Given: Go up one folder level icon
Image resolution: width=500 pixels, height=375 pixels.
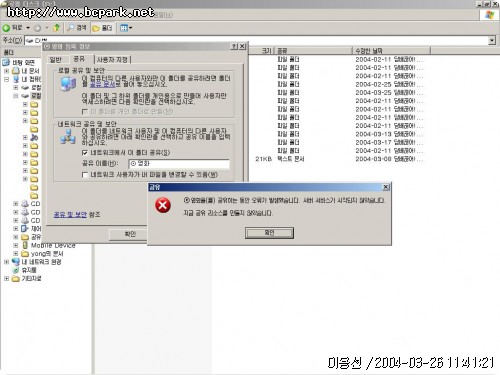Looking at the screenshot, I should (x=57, y=28).
